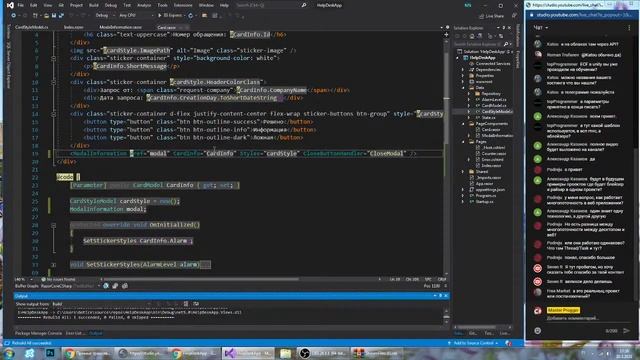
Task: Select CardModel.cs in Solution Explorer
Action: coord(493,106)
